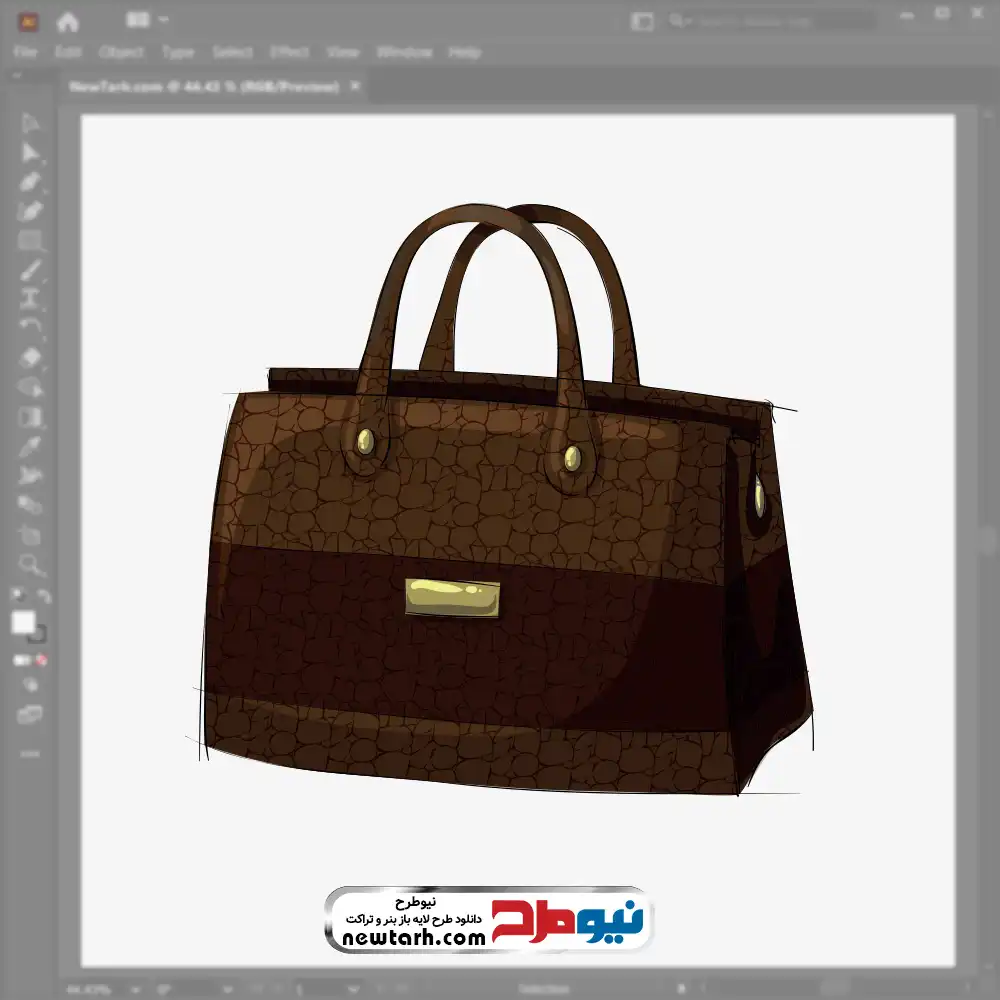Click the Edit Toolbar three-dots button
Screen dimensions: 1000x1000
pos(30,752)
